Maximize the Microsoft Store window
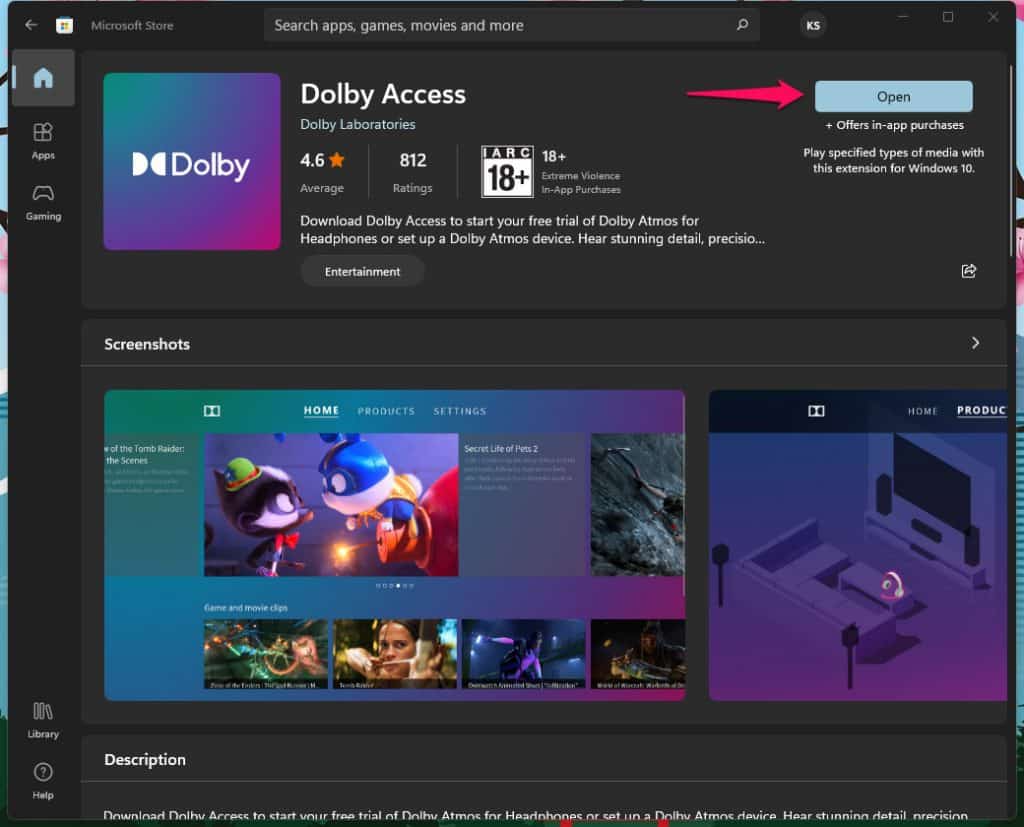Screen dimensions: 1024x827 [948, 17]
